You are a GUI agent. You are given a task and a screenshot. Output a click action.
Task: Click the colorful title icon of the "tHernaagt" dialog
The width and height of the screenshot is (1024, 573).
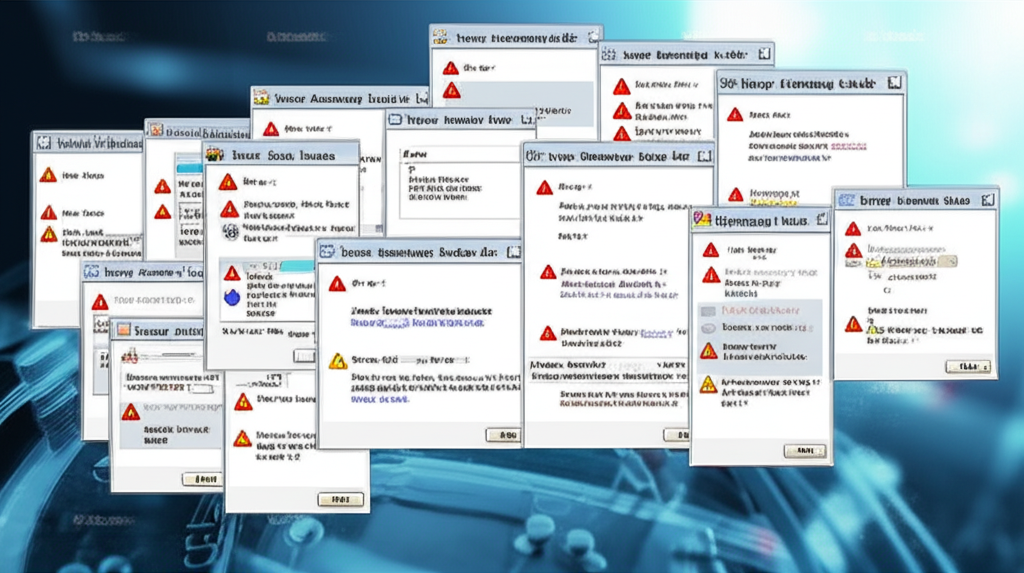(x=701, y=220)
